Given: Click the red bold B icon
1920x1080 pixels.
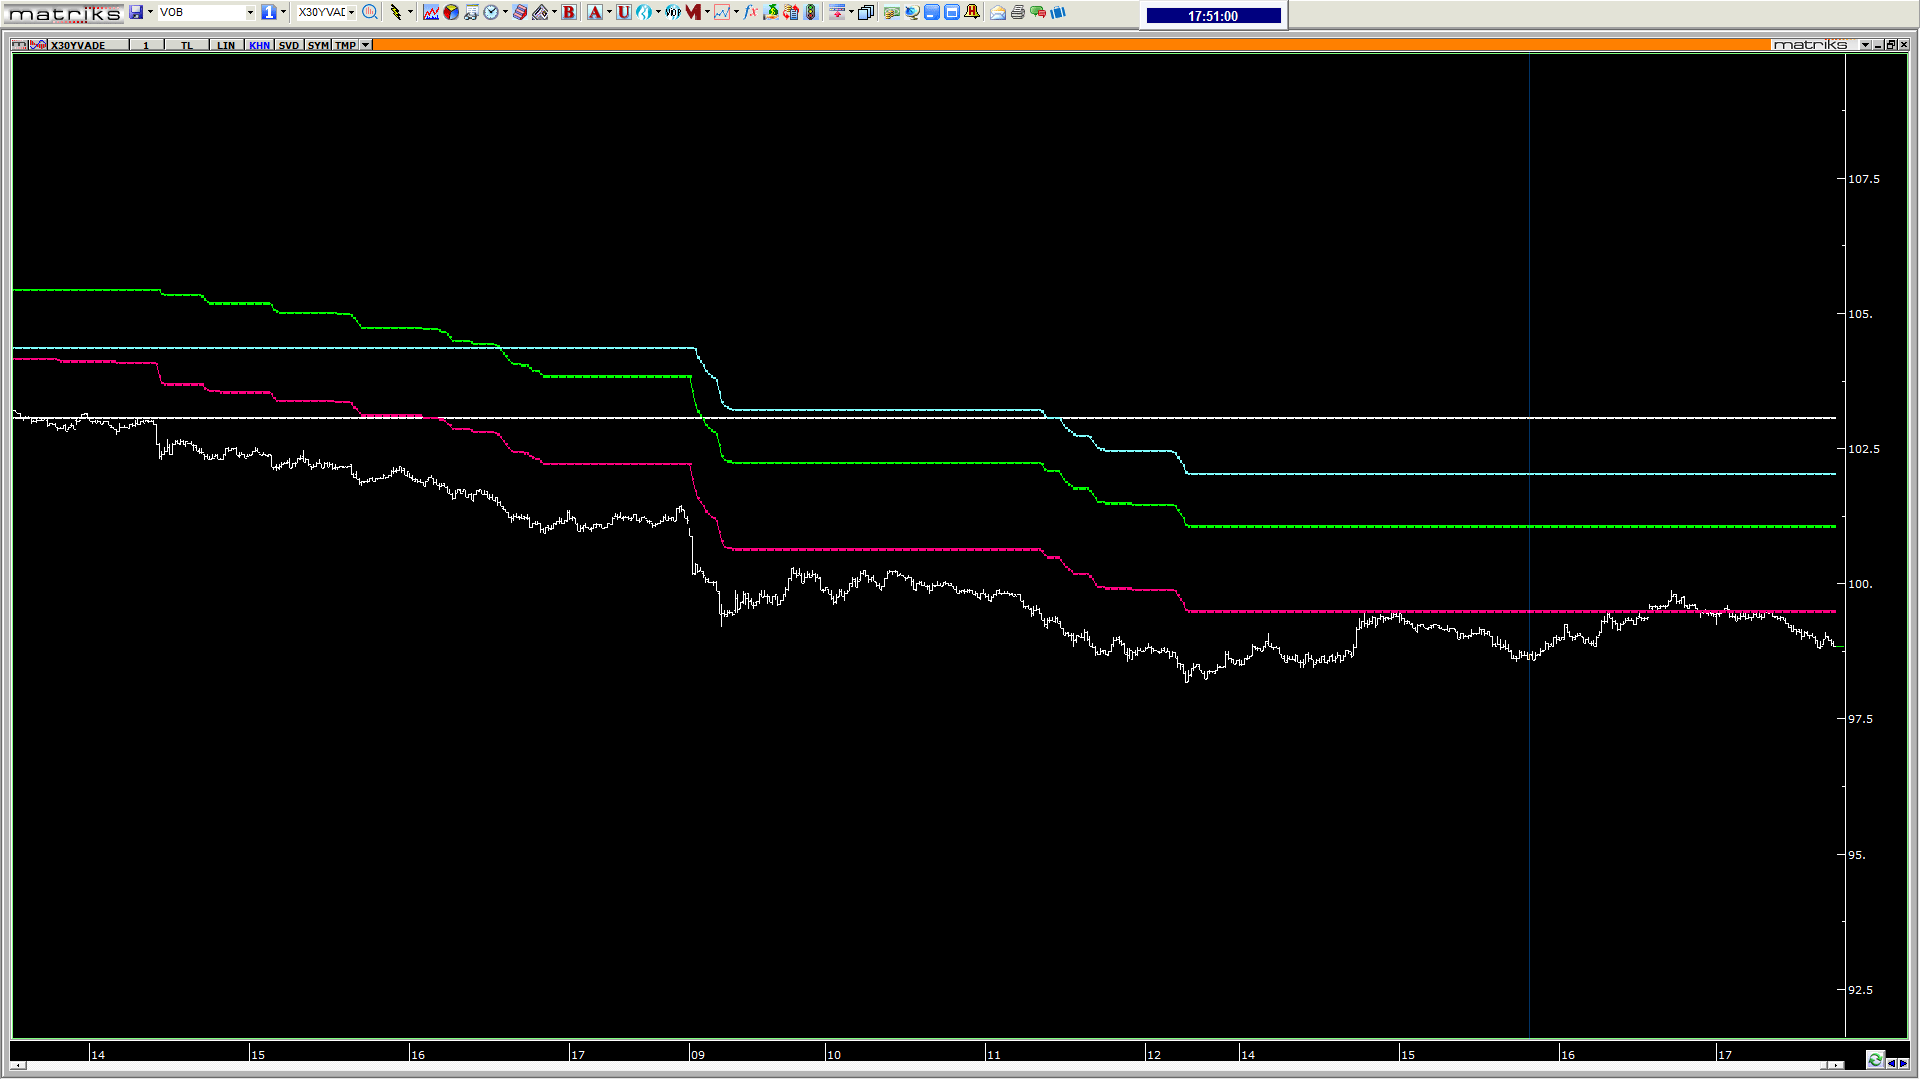Looking at the screenshot, I should pyautogui.click(x=569, y=12).
